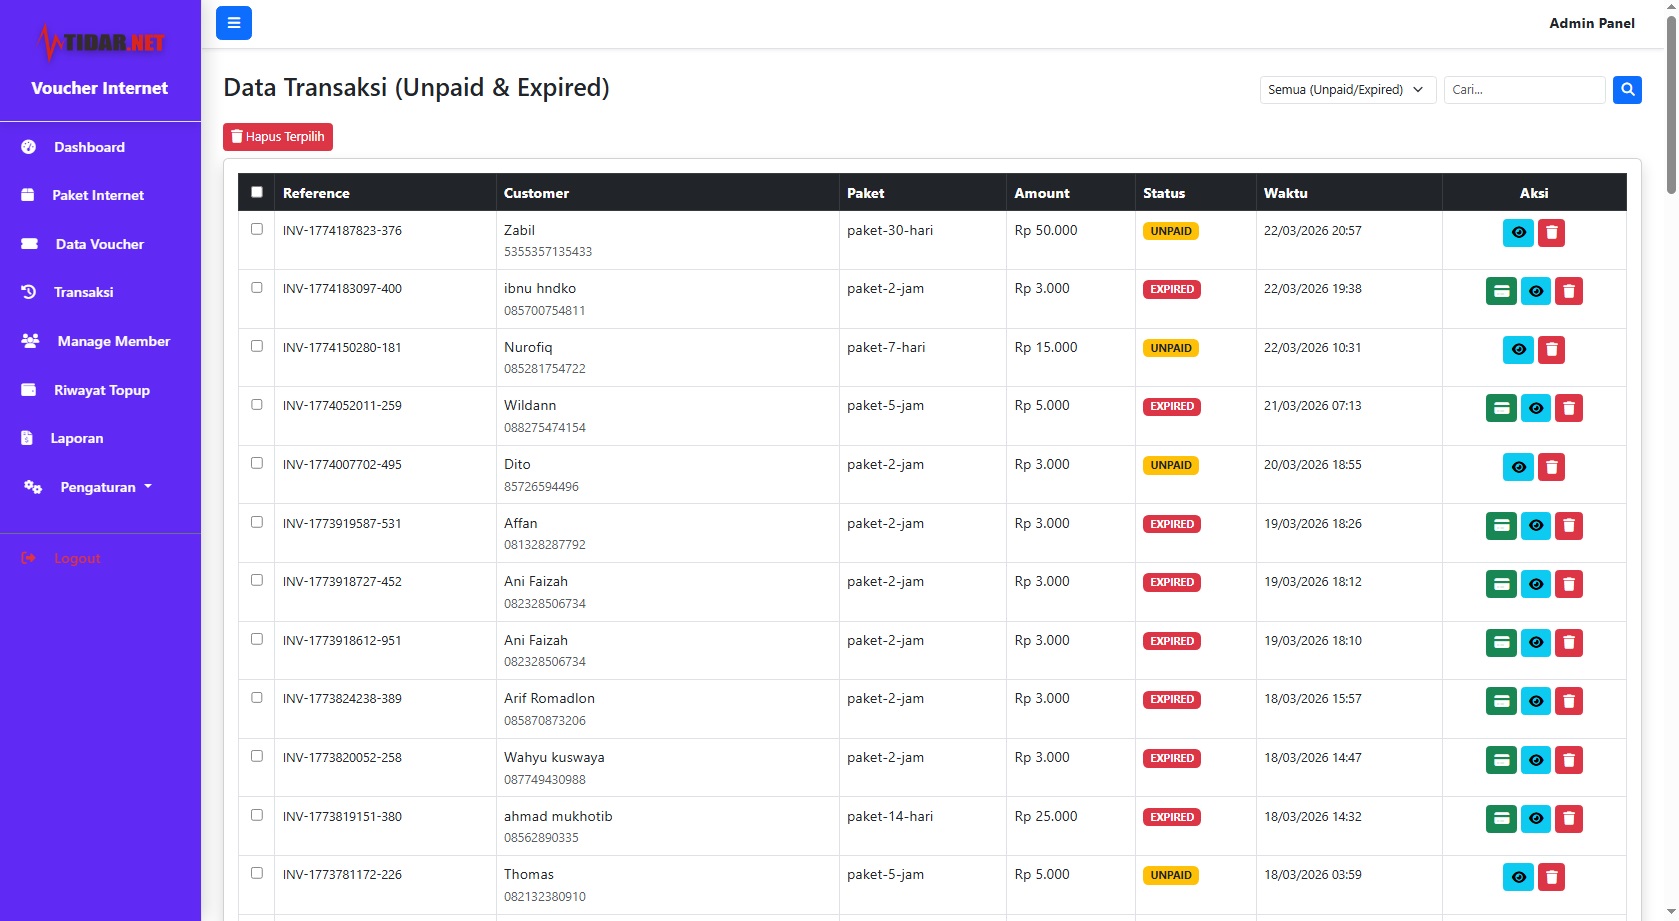Click the Hapus Terpilih button

click(x=278, y=137)
